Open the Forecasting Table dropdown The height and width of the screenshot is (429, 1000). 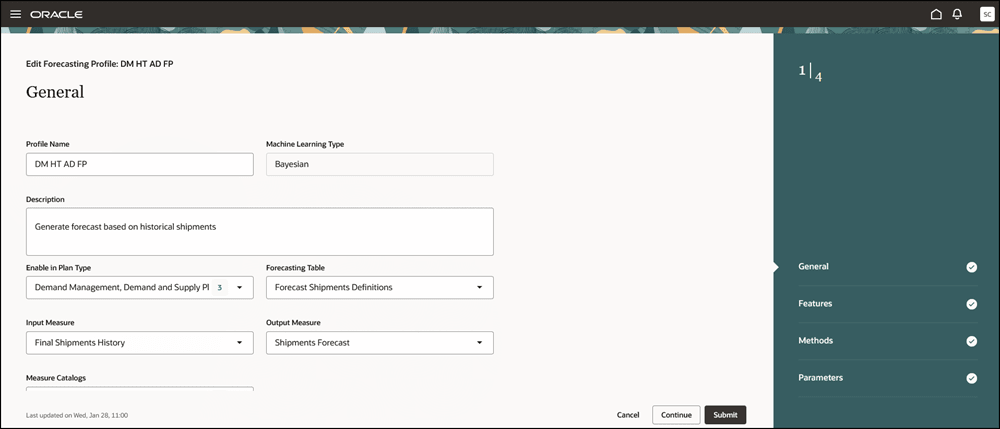pos(379,287)
